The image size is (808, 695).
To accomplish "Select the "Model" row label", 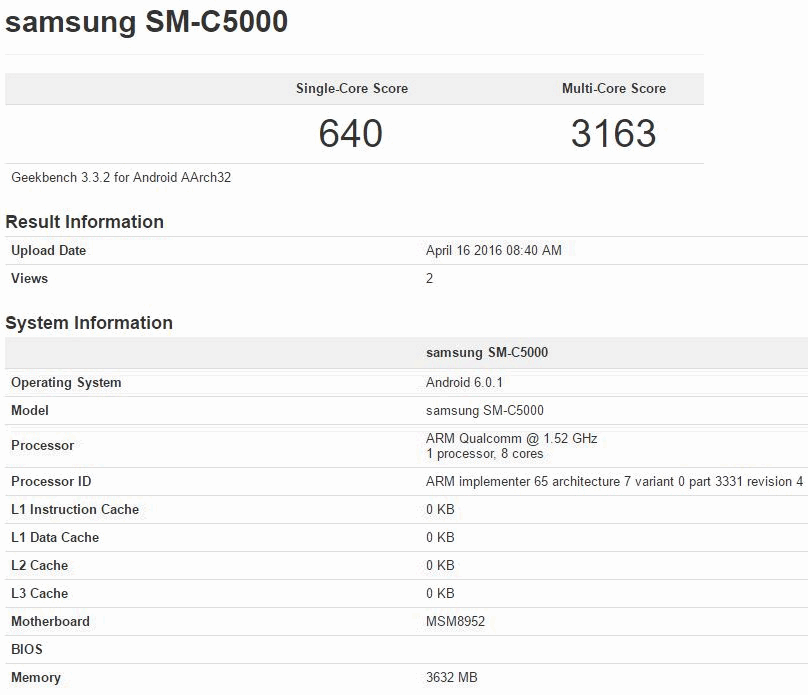I will tap(30, 411).
